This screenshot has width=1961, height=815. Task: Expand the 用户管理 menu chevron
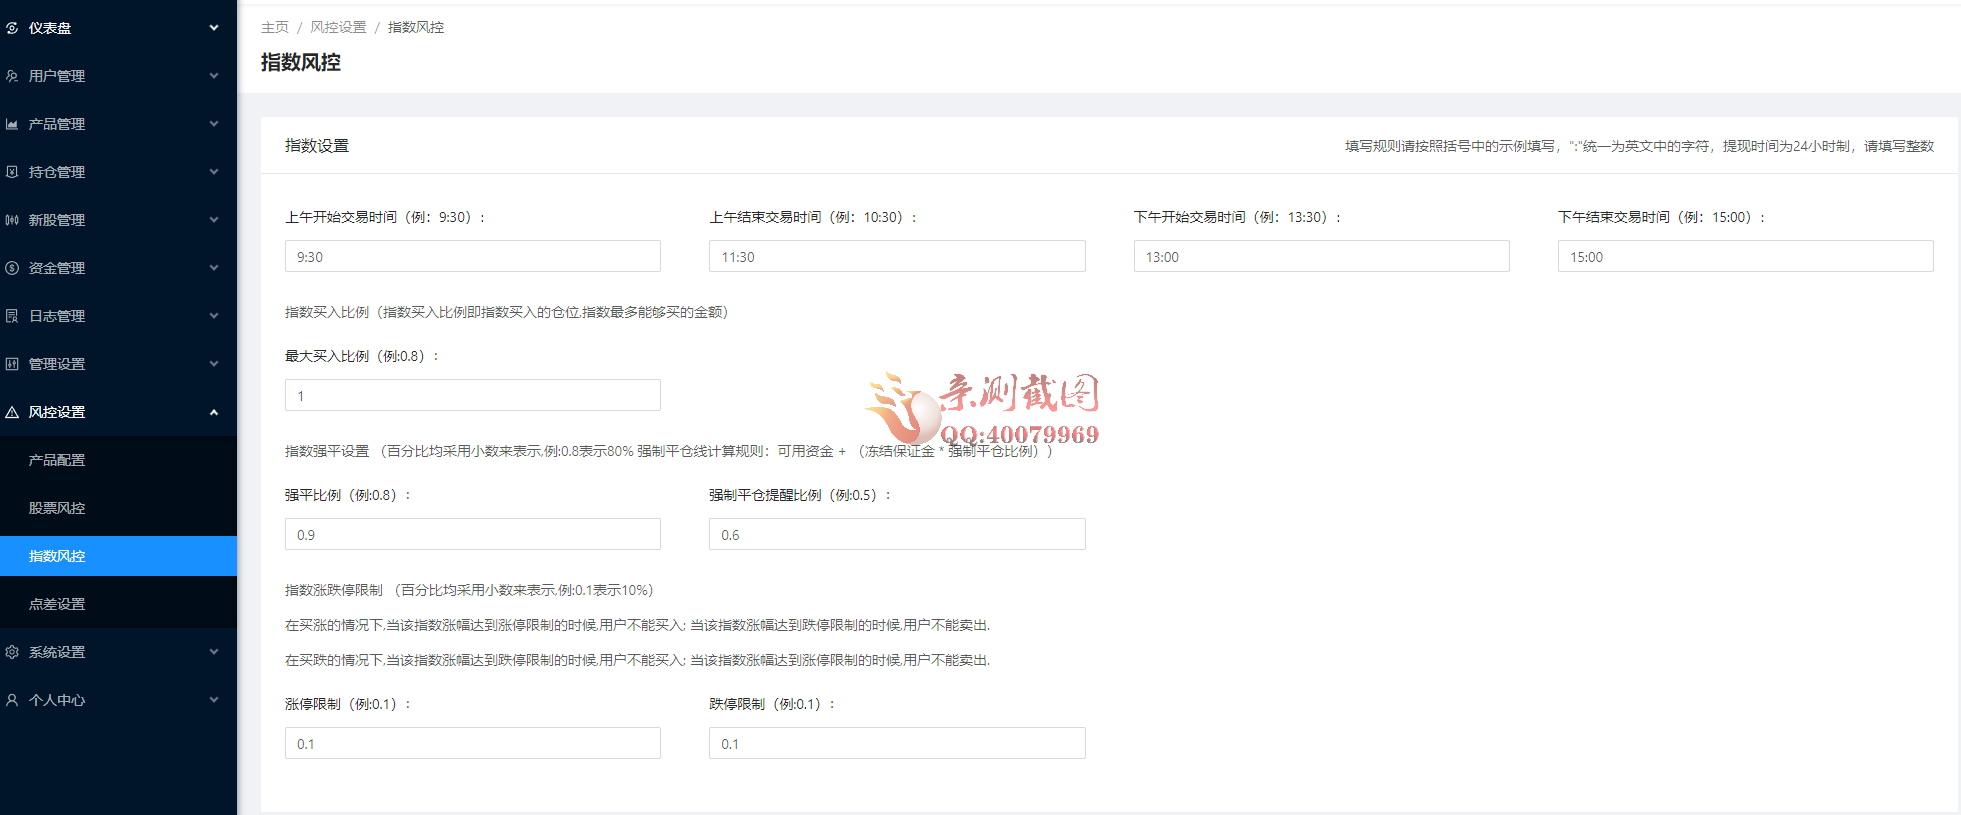[214, 76]
